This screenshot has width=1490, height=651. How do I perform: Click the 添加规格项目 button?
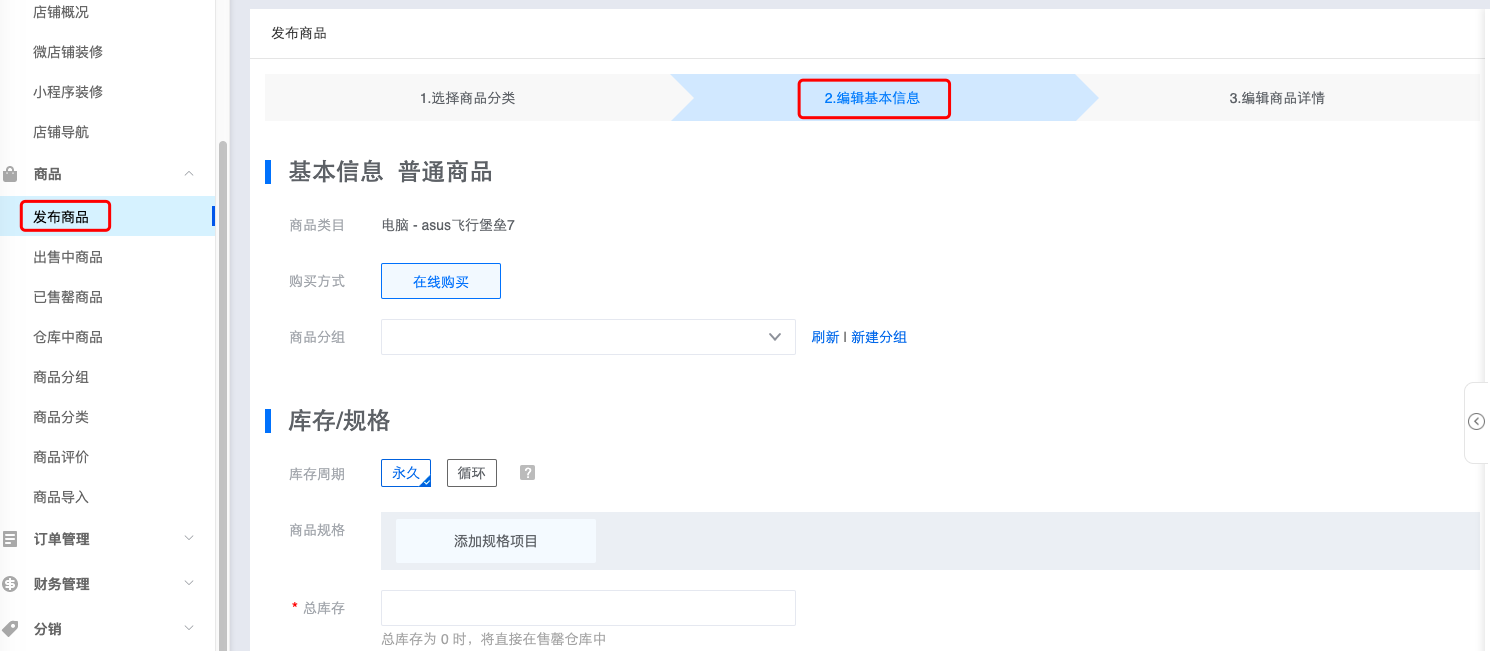(496, 541)
